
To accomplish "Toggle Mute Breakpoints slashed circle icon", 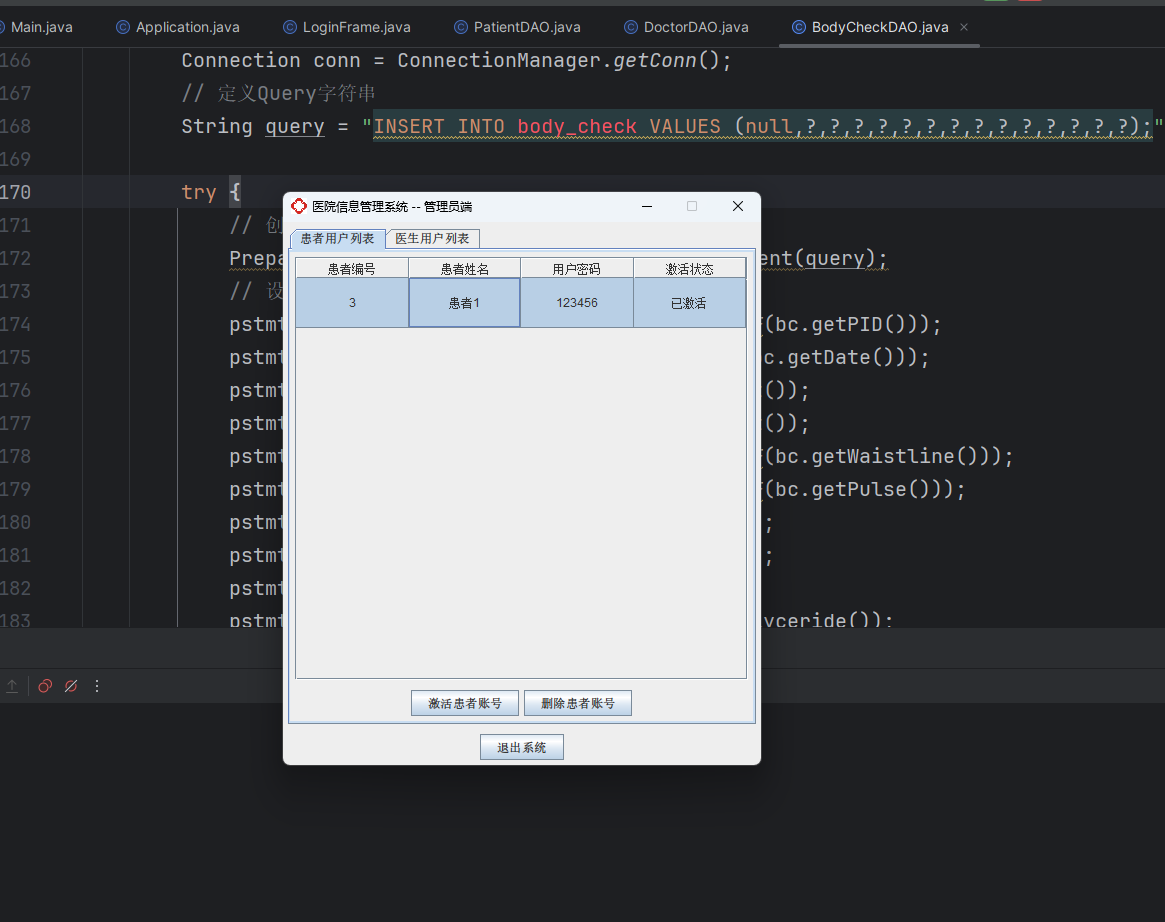I will pos(71,686).
